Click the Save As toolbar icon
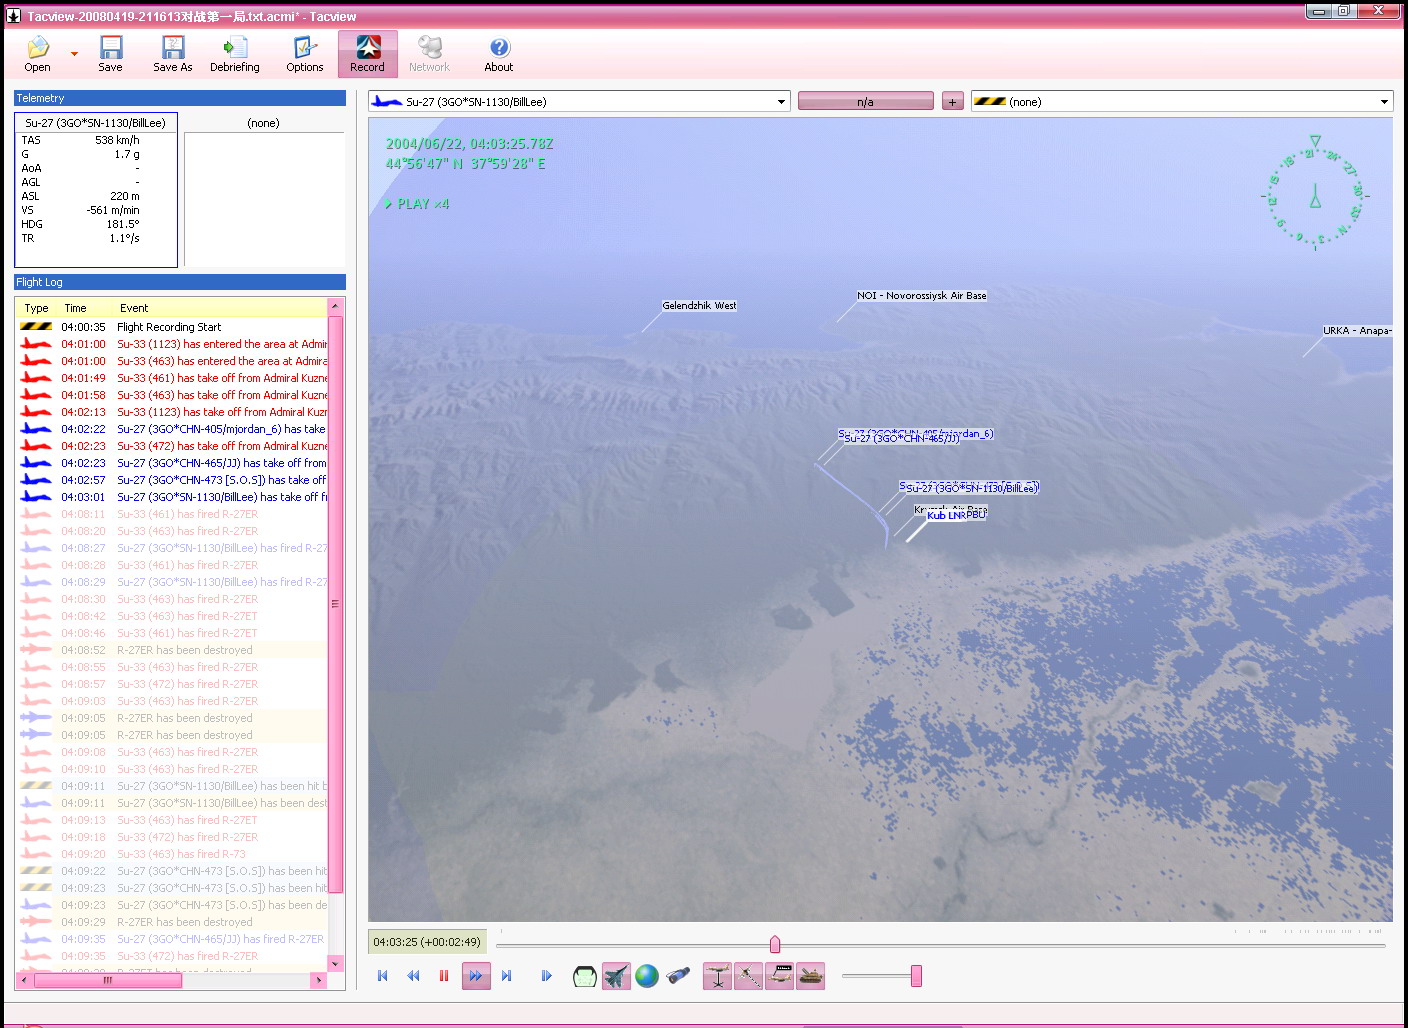The image size is (1408, 1028). (x=172, y=54)
